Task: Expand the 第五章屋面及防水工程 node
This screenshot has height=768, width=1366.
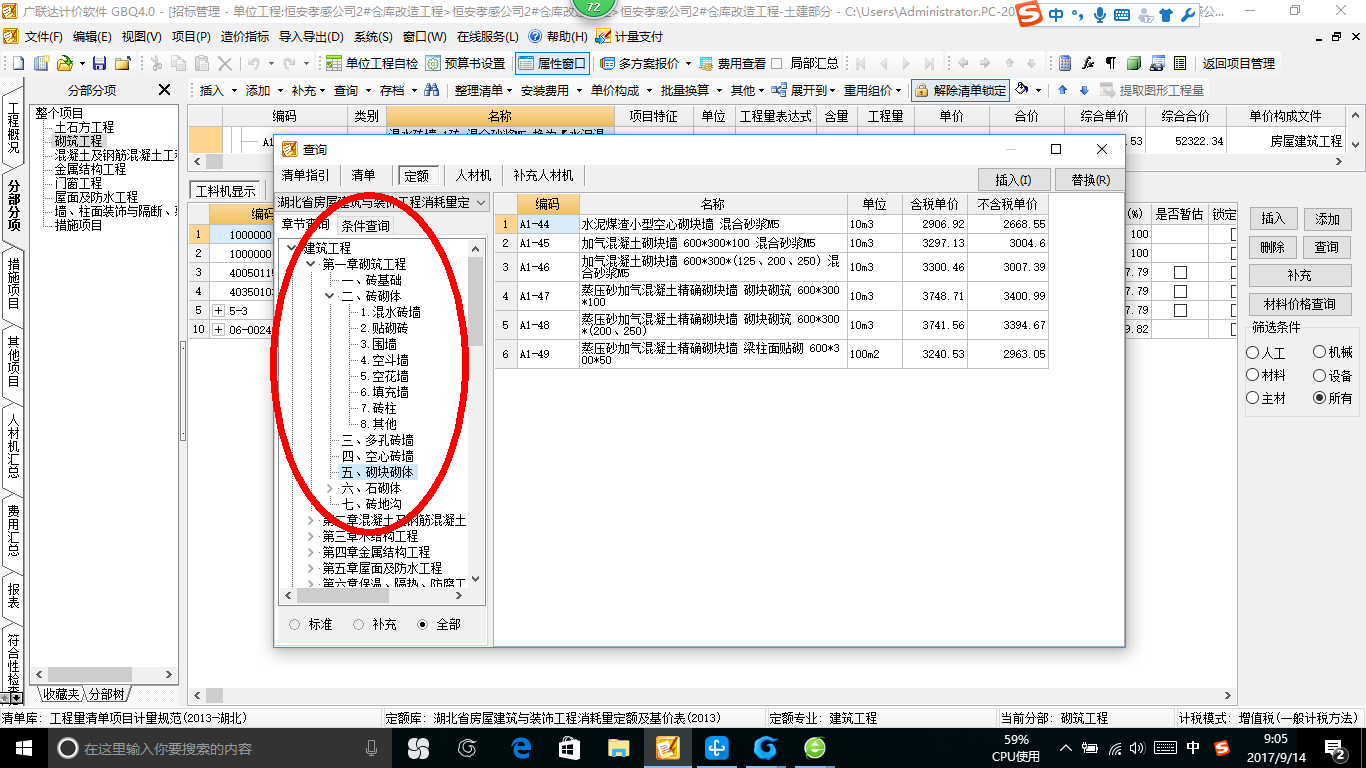Action: (310, 568)
